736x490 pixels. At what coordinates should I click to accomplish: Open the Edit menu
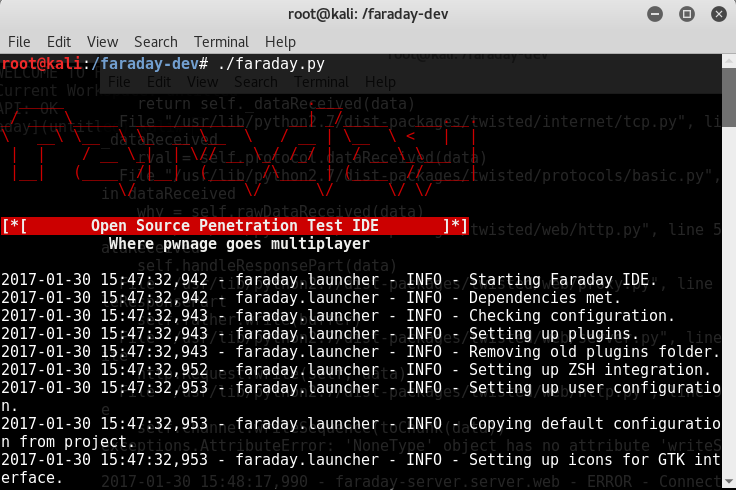pyautogui.click(x=59, y=42)
